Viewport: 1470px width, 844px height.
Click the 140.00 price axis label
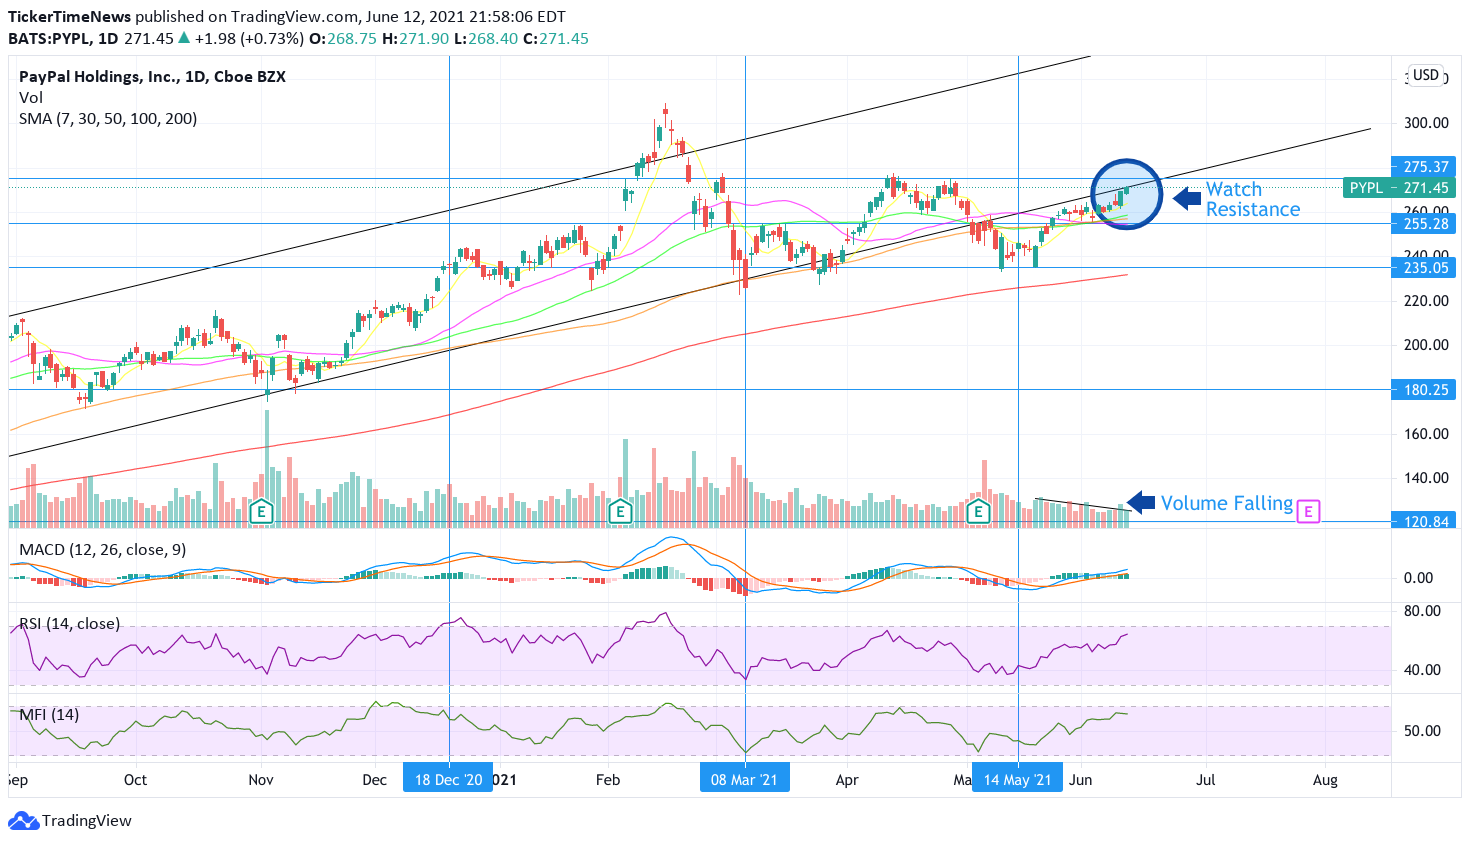click(1426, 478)
